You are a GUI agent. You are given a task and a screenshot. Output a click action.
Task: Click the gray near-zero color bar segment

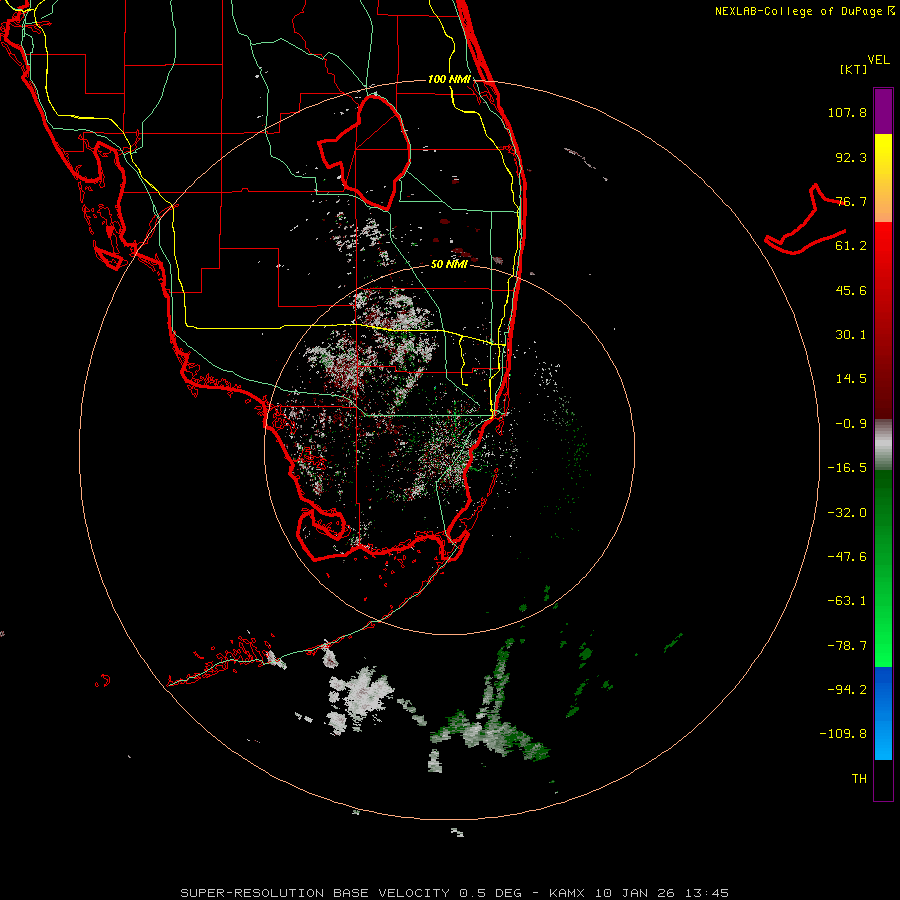(883, 445)
